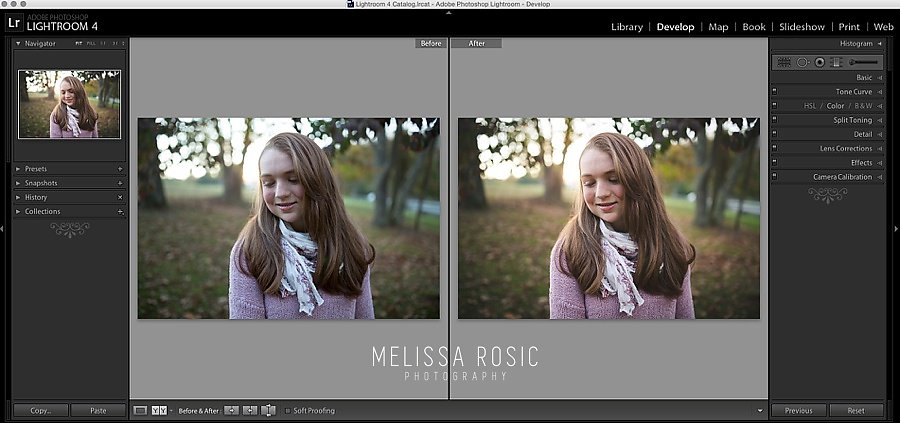Toggle the Camera Calibration panel switch
900x423 pixels.
[774, 176]
